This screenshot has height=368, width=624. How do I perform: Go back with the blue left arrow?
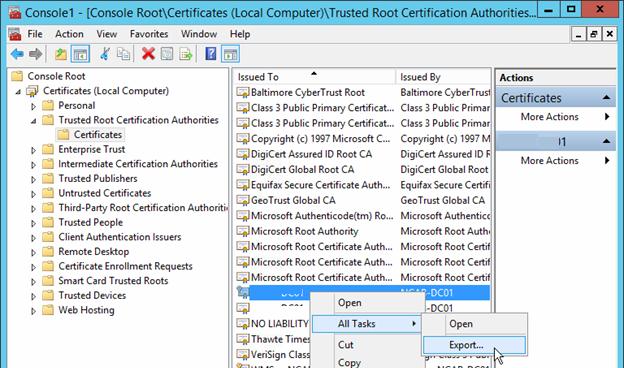pos(17,54)
